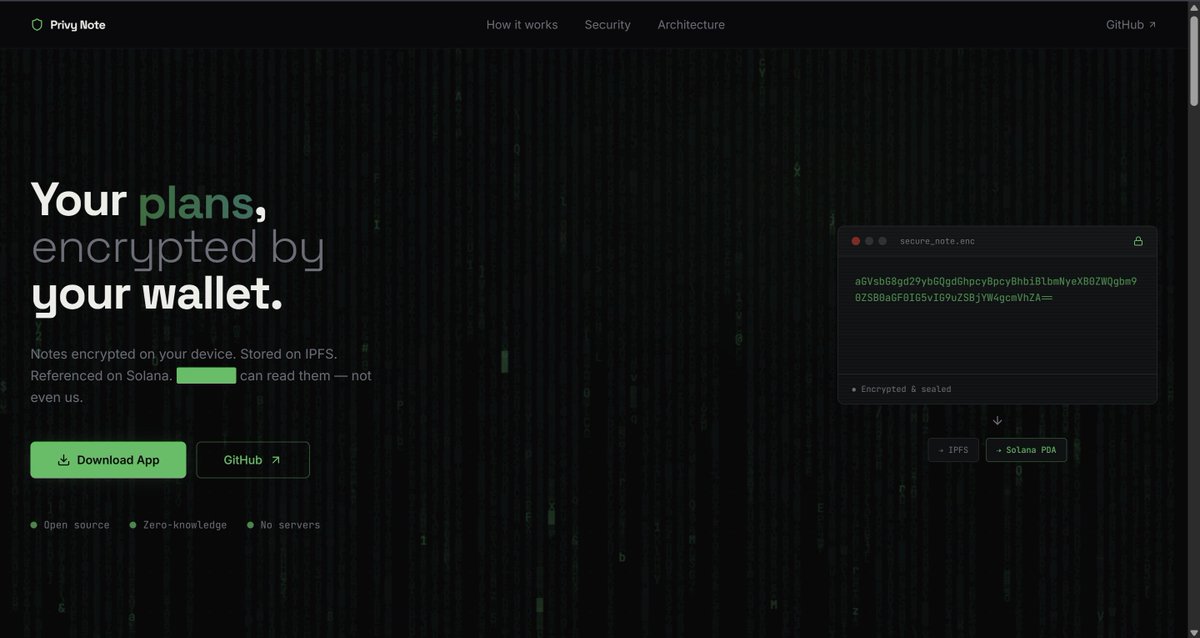Open the Architecture nav item
1200x638 pixels.
click(691, 25)
